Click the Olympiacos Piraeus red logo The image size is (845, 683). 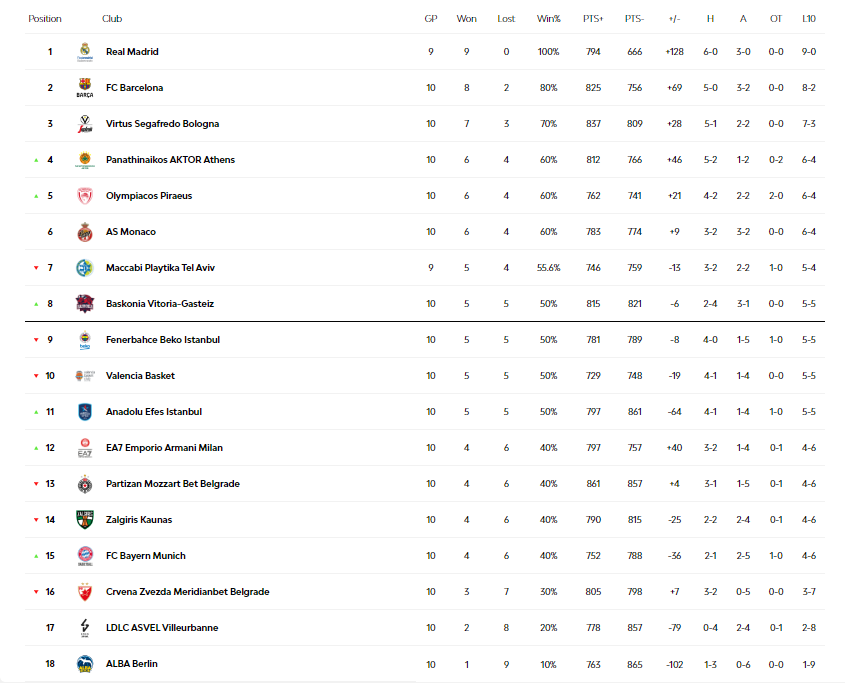pos(85,196)
